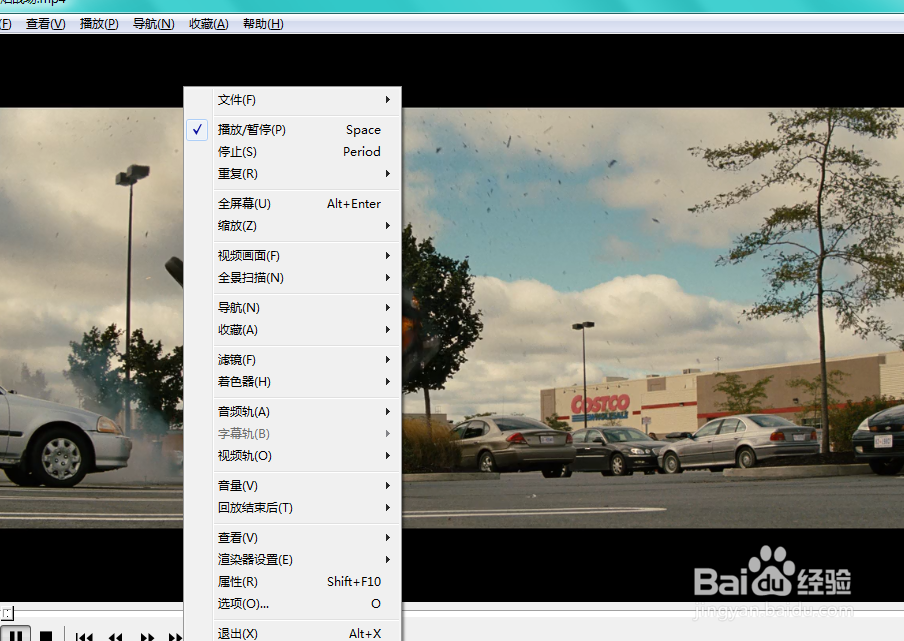Open 收藏(A) in the top menu bar
The width and height of the screenshot is (904, 641).
[209, 24]
